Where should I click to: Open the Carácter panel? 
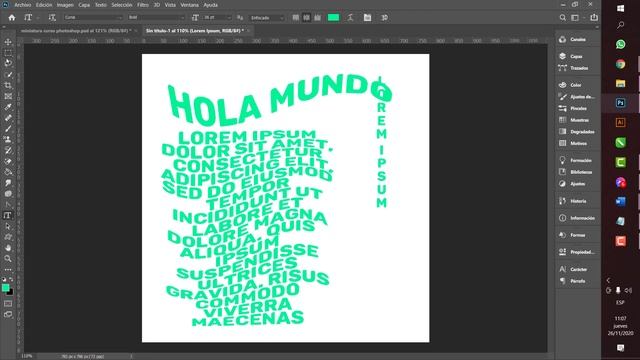(x=573, y=269)
